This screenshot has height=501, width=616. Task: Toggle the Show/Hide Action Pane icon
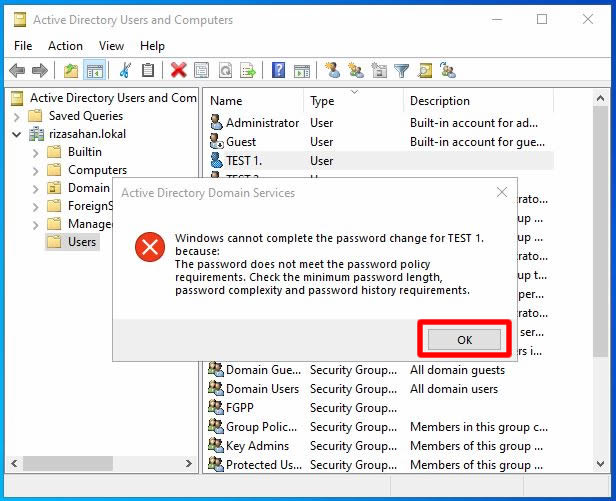coord(302,71)
